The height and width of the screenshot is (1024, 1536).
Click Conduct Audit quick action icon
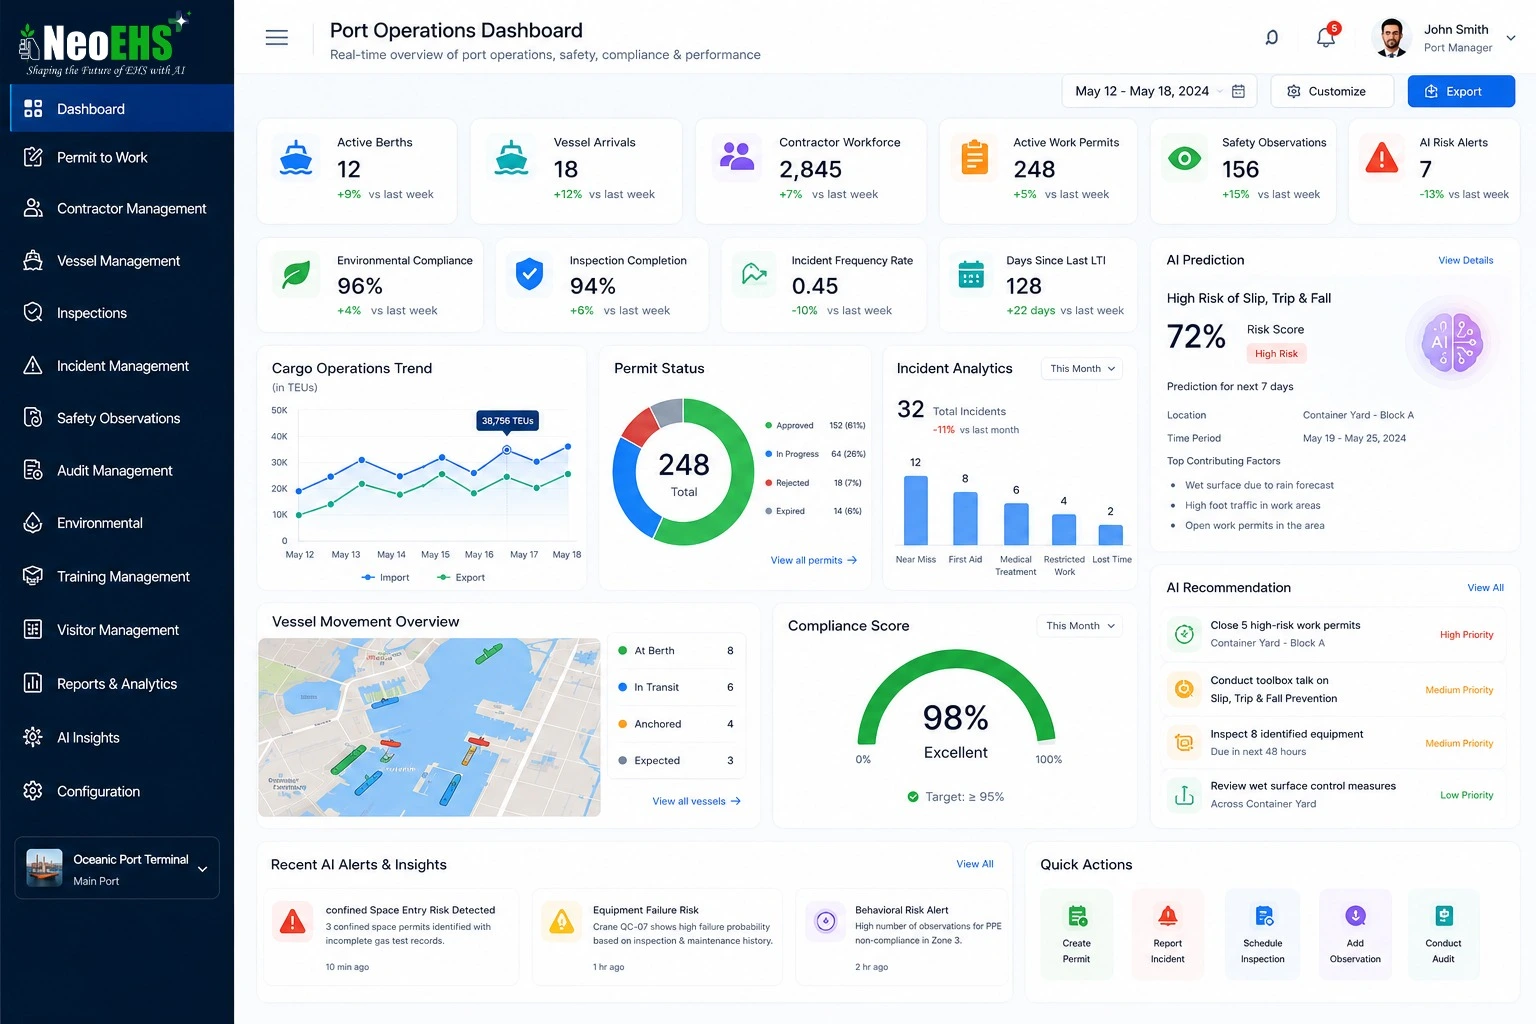coord(1443,916)
